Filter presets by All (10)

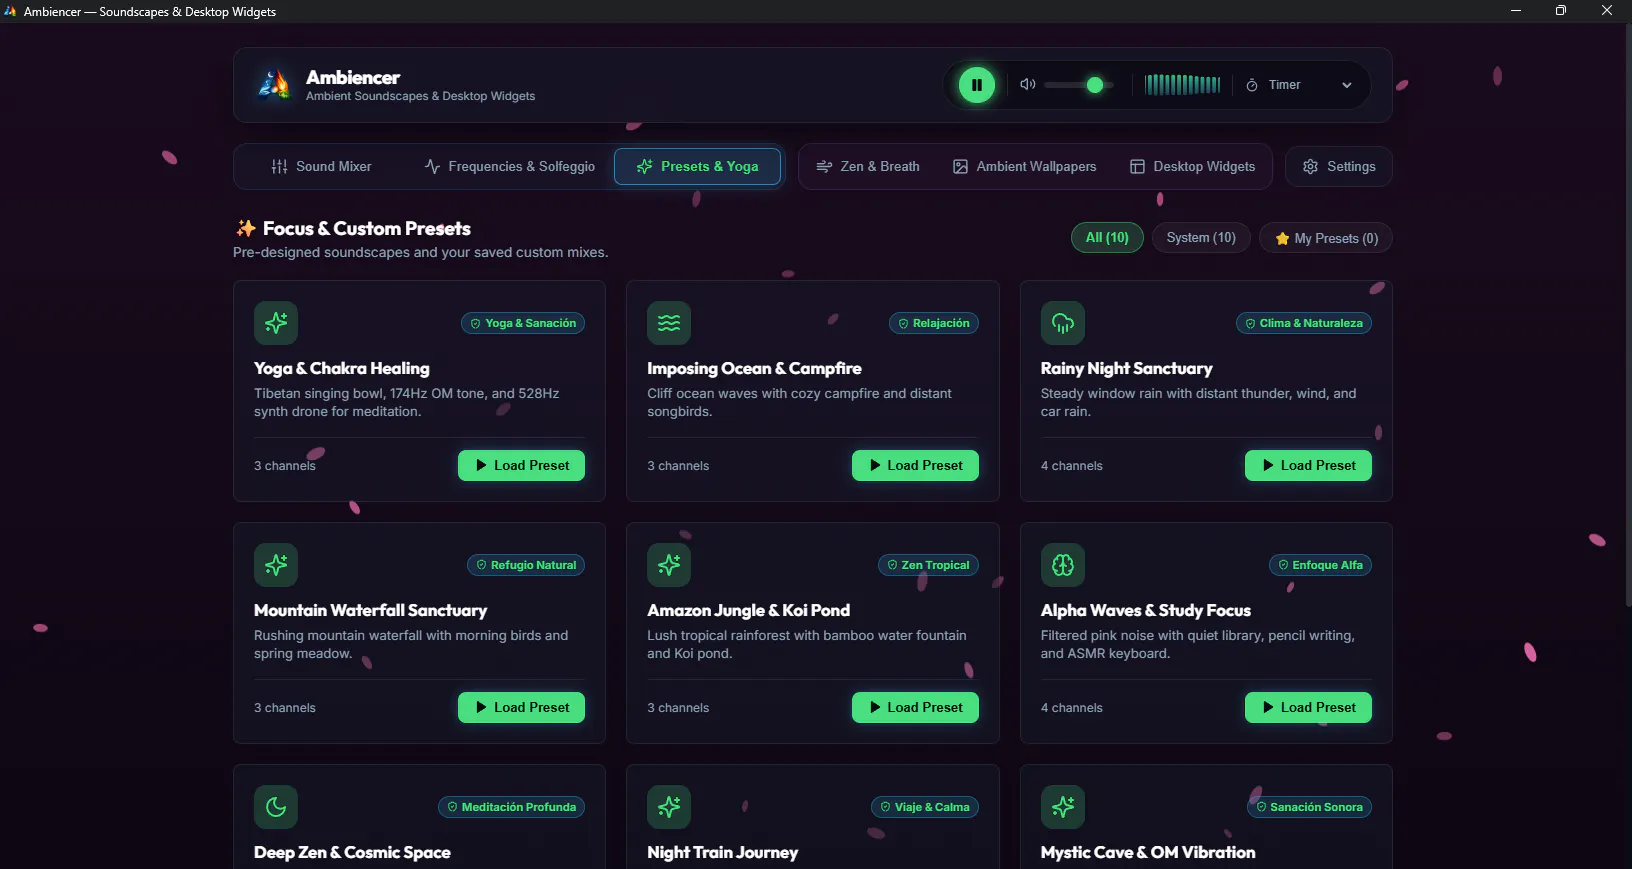1107,238
